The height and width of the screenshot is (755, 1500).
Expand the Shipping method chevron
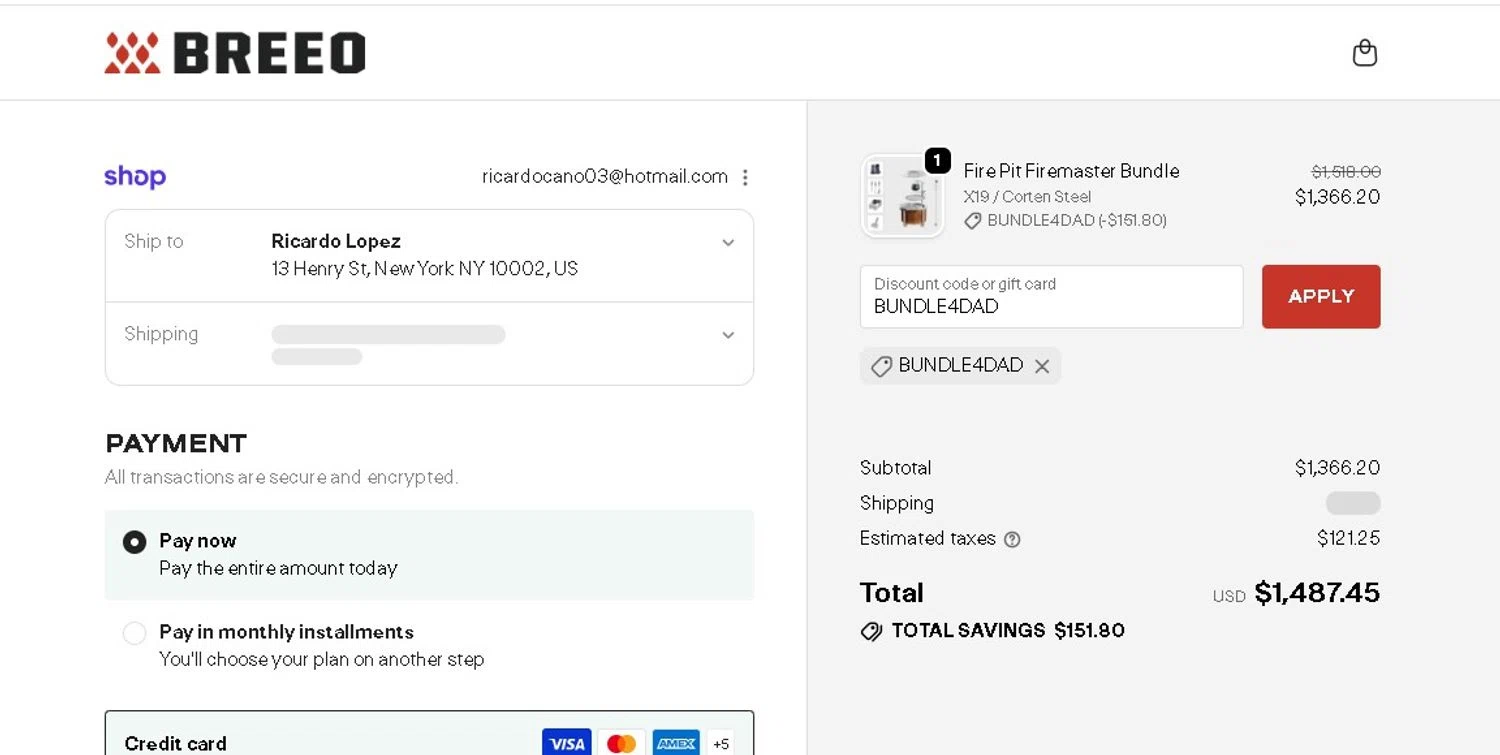pyautogui.click(x=728, y=335)
